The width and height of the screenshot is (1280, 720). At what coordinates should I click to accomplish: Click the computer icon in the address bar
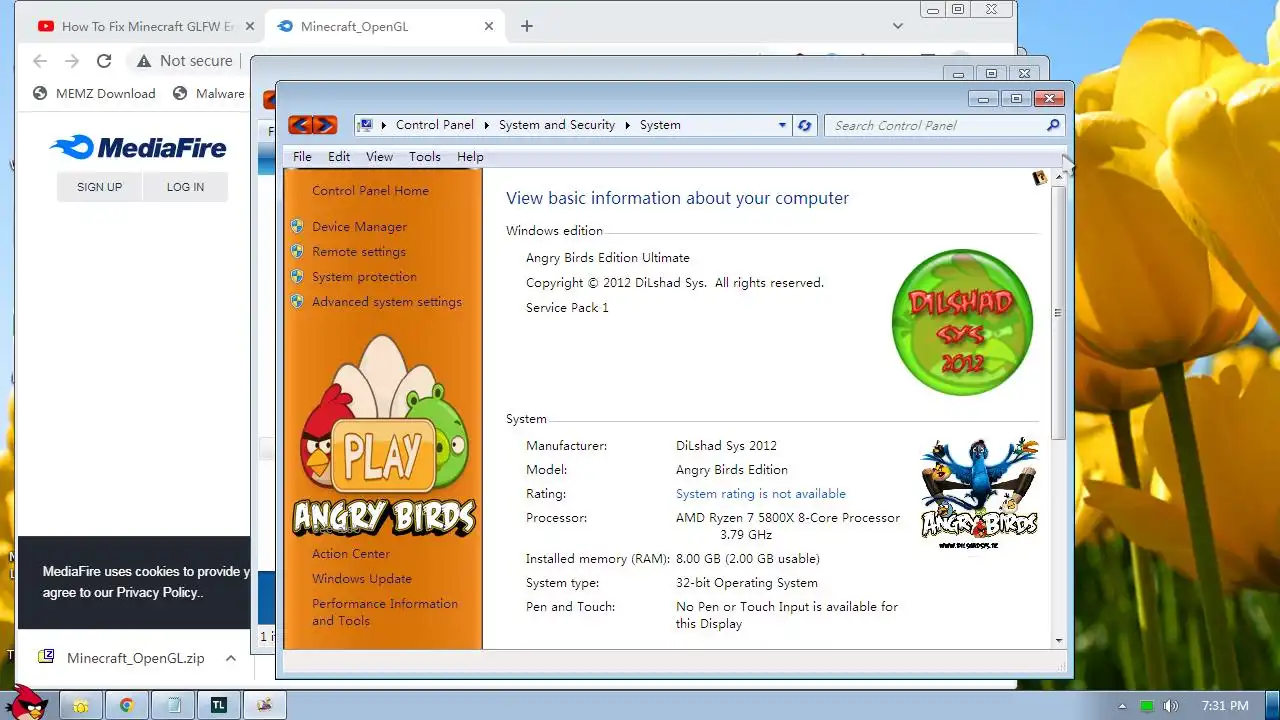pyautogui.click(x=366, y=125)
